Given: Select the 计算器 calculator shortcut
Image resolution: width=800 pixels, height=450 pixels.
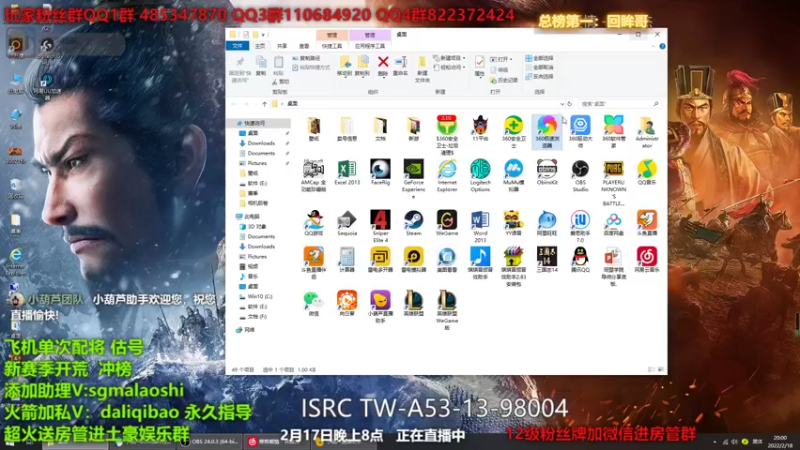Looking at the screenshot, I should [346, 259].
